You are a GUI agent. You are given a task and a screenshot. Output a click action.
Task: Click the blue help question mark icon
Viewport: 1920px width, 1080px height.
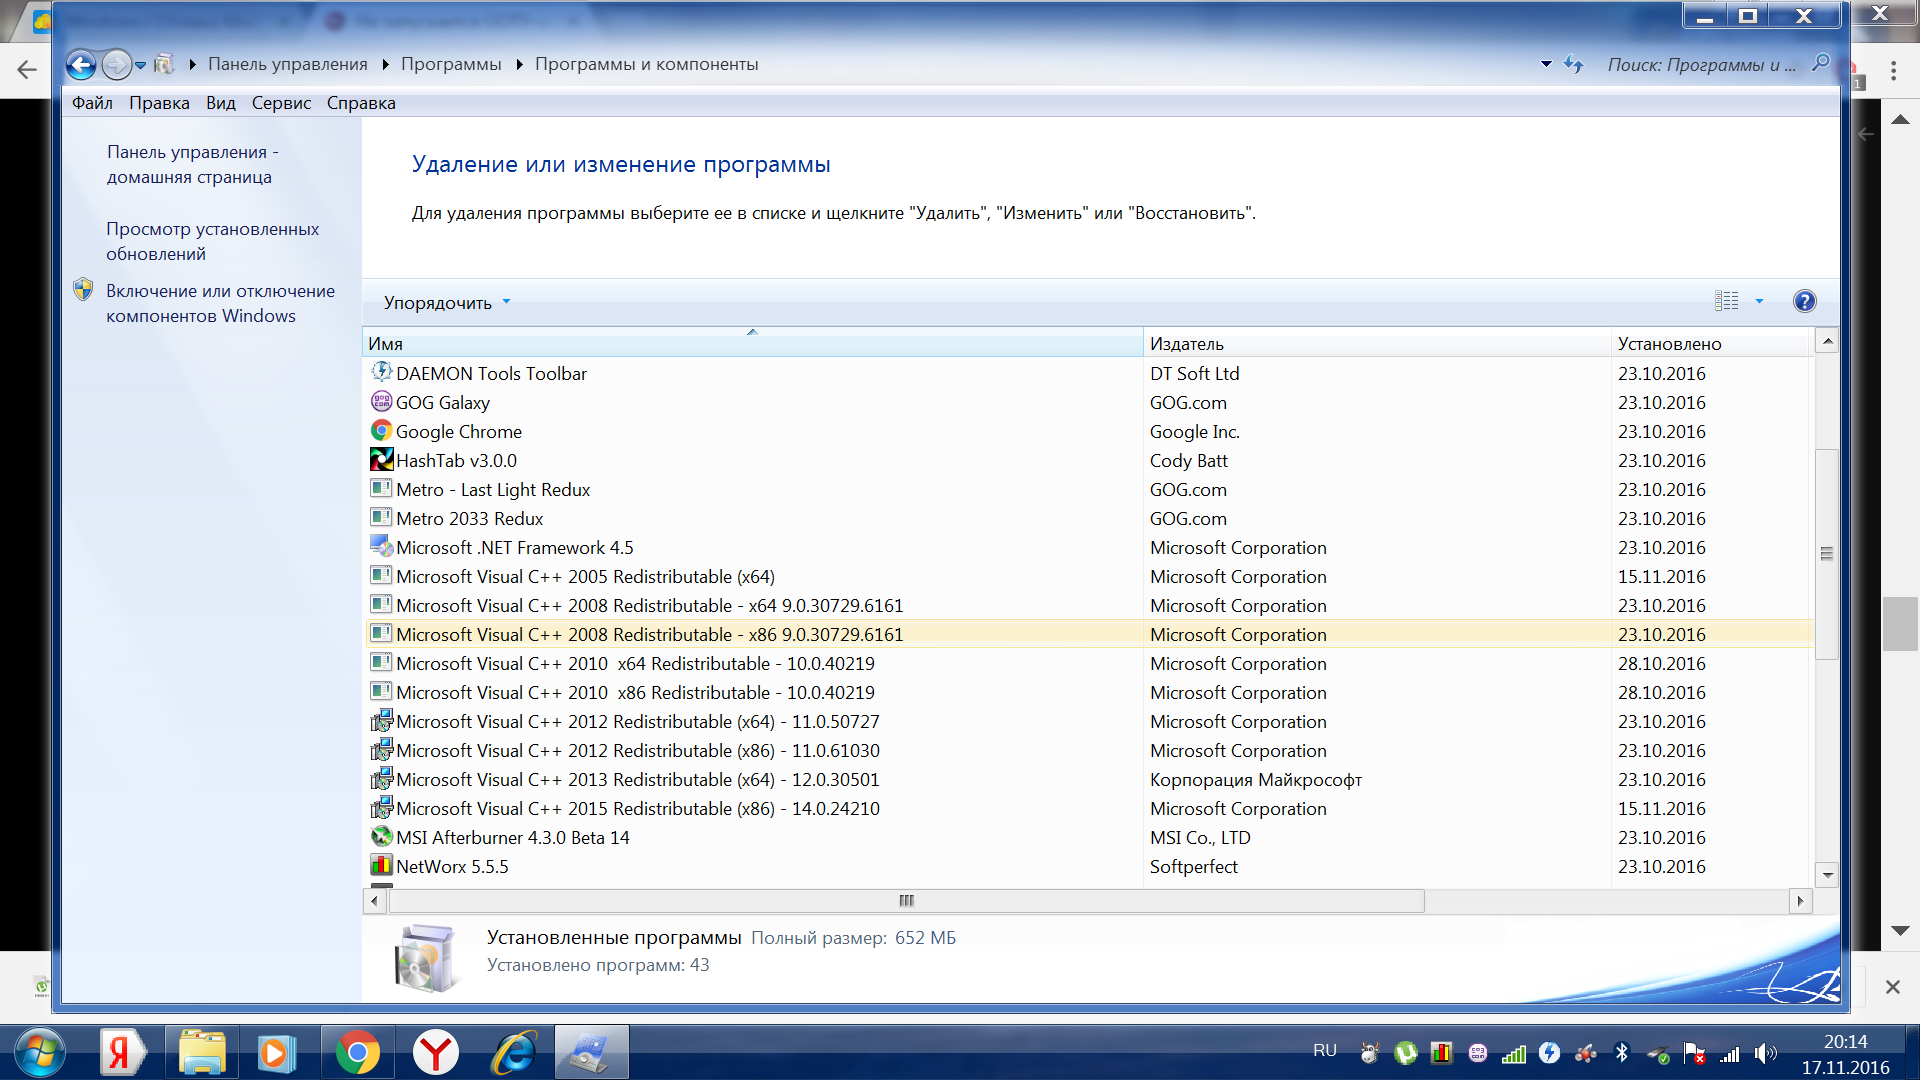[1805, 301]
